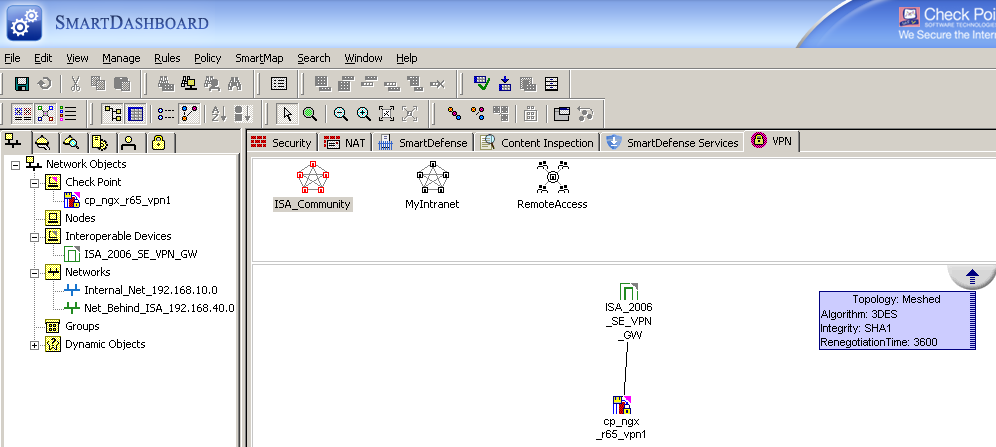Select the cp_ngx_r65_vpn1 gateway in the map

(621, 418)
